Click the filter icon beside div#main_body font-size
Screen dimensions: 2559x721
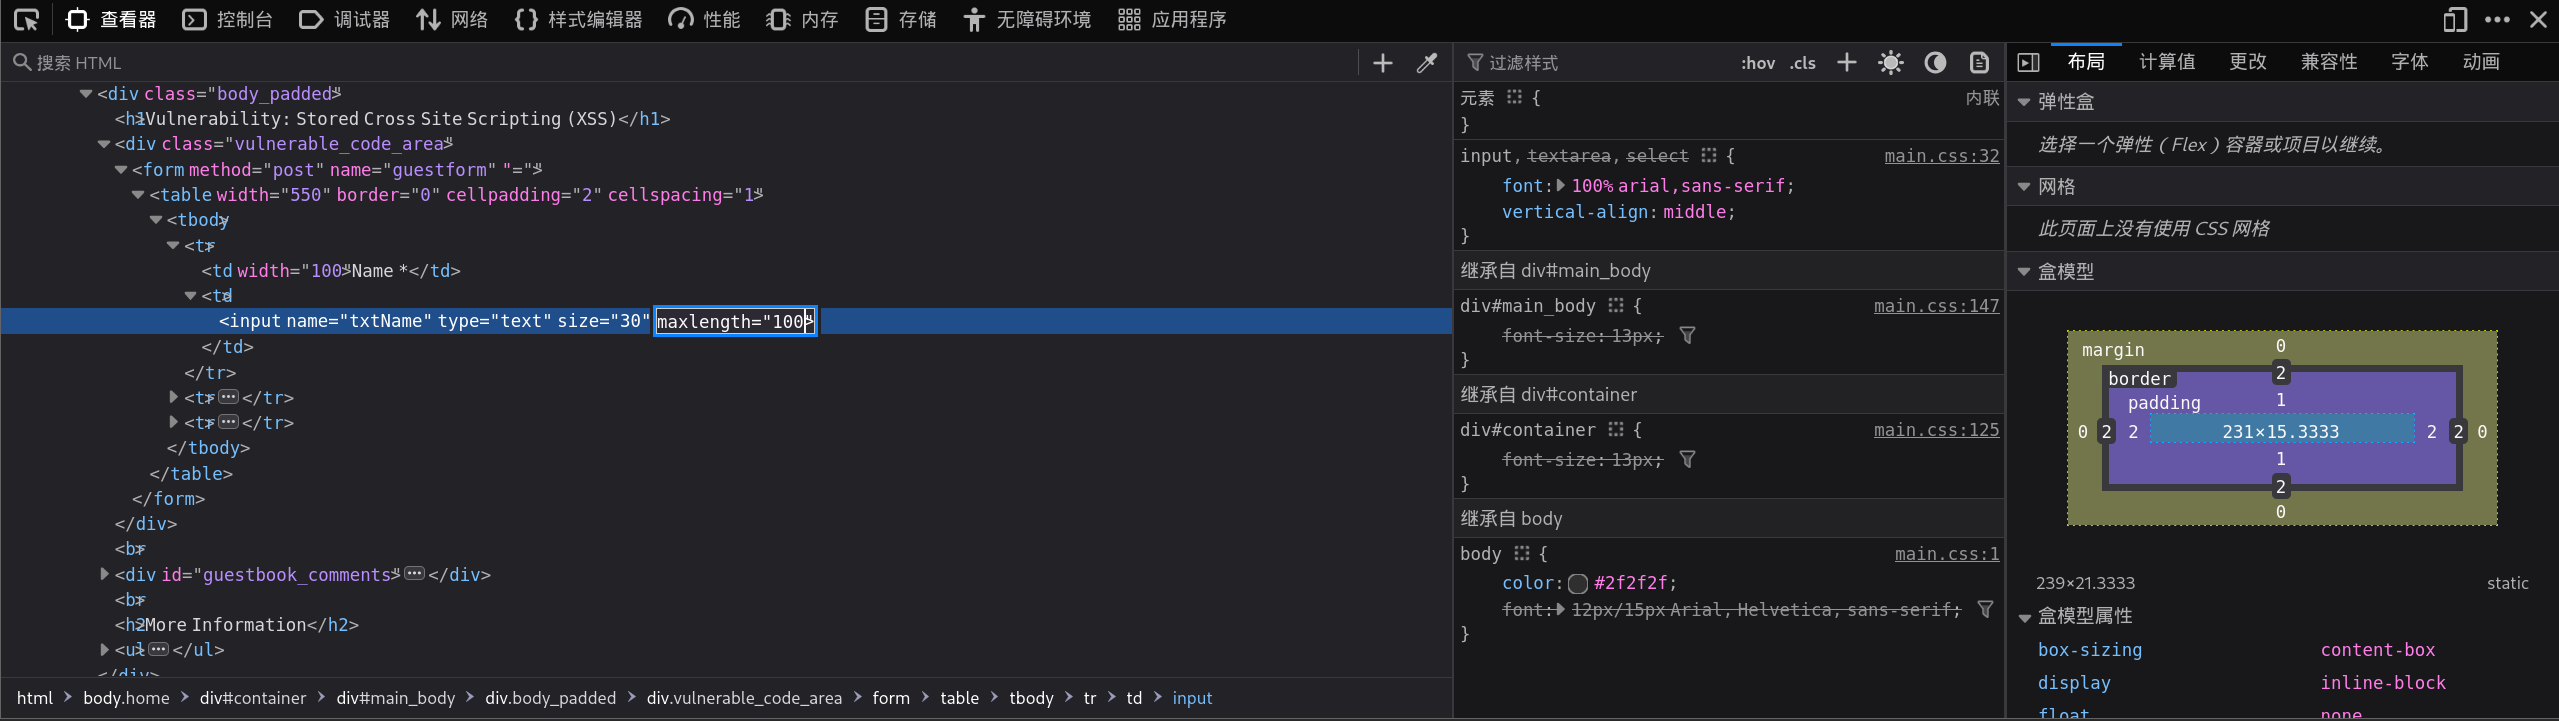click(x=1687, y=336)
